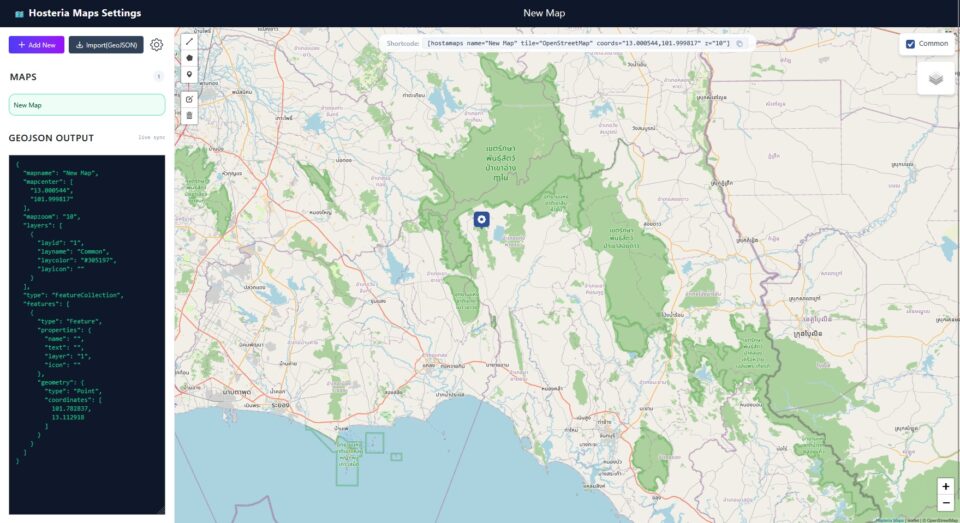Click the "13.000544" mapcenter value
The image size is (960, 523).
point(51,190)
